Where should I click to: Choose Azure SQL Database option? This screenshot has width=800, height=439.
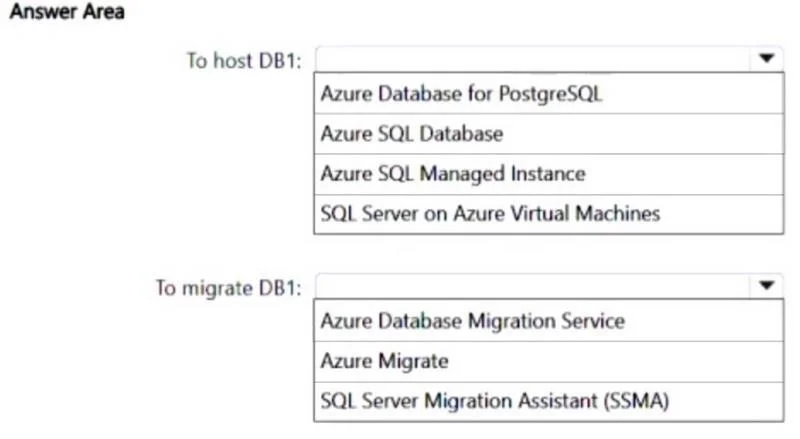[x=549, y=134]
